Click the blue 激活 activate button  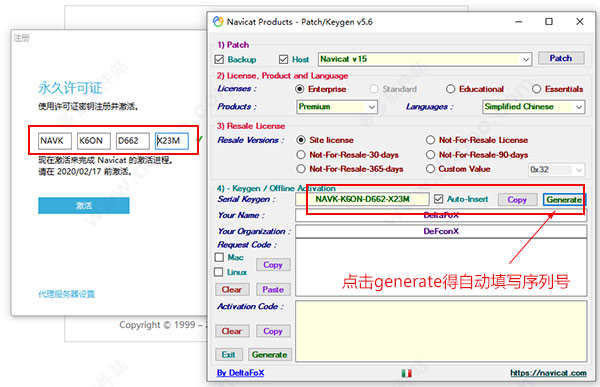(84, 206)
